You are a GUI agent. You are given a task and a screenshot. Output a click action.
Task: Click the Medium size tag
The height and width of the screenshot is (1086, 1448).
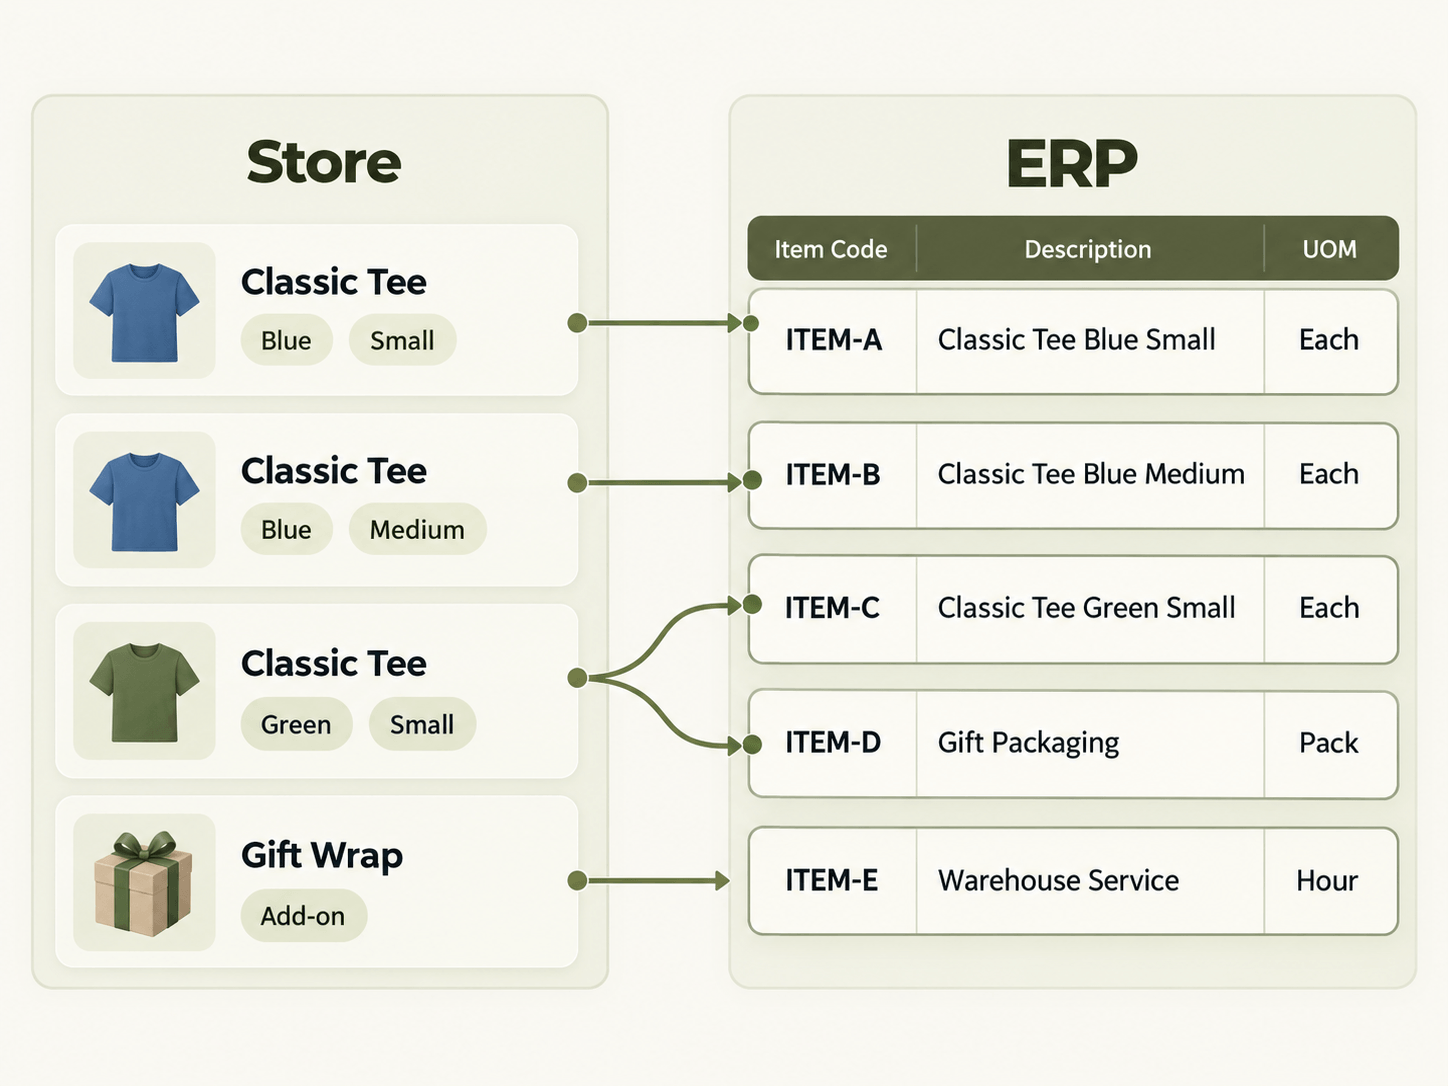click(x=417, y=529)
